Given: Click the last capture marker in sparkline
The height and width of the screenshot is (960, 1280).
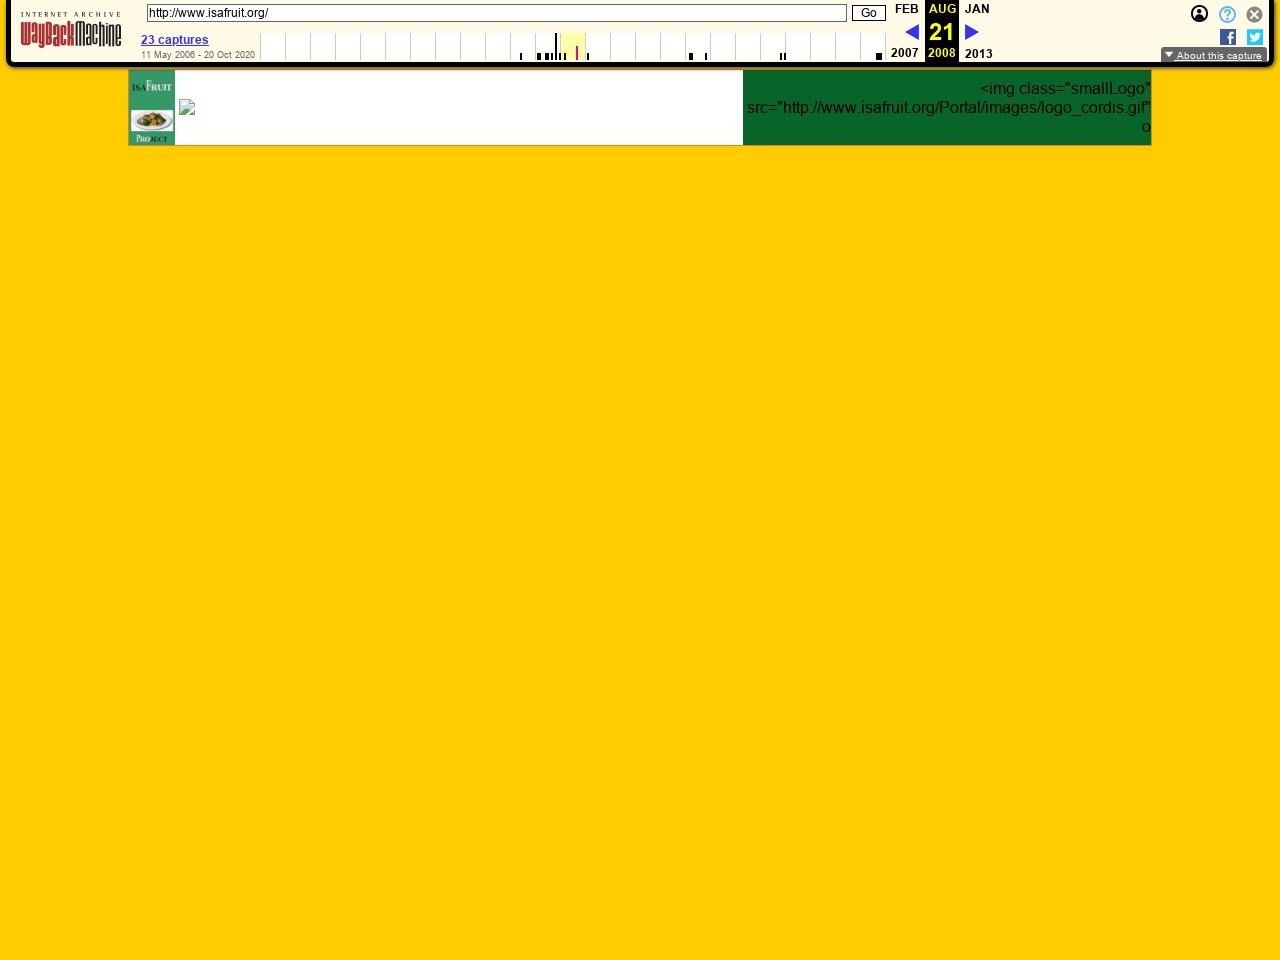Looking at the screenshot, I should pyautogui.click(x=879, y=56).
